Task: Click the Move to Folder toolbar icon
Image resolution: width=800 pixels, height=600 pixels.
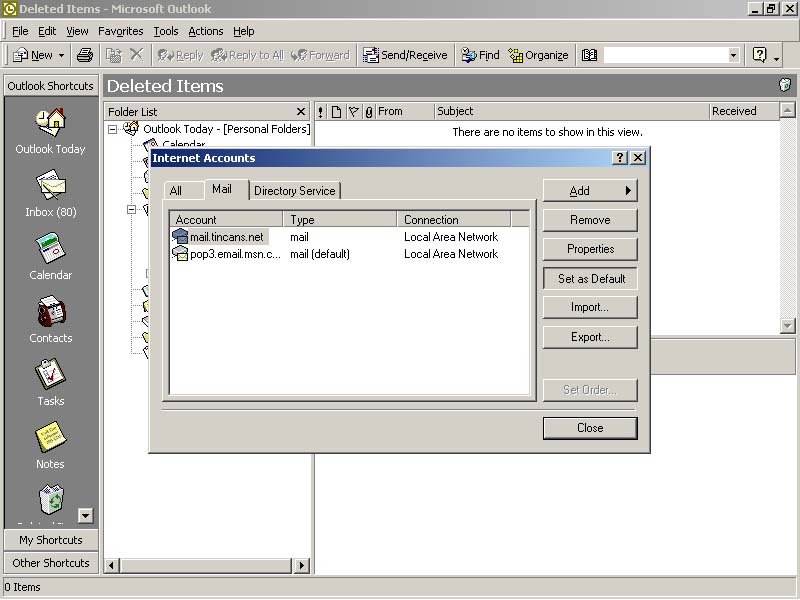Action: click(x=113, y=55)
